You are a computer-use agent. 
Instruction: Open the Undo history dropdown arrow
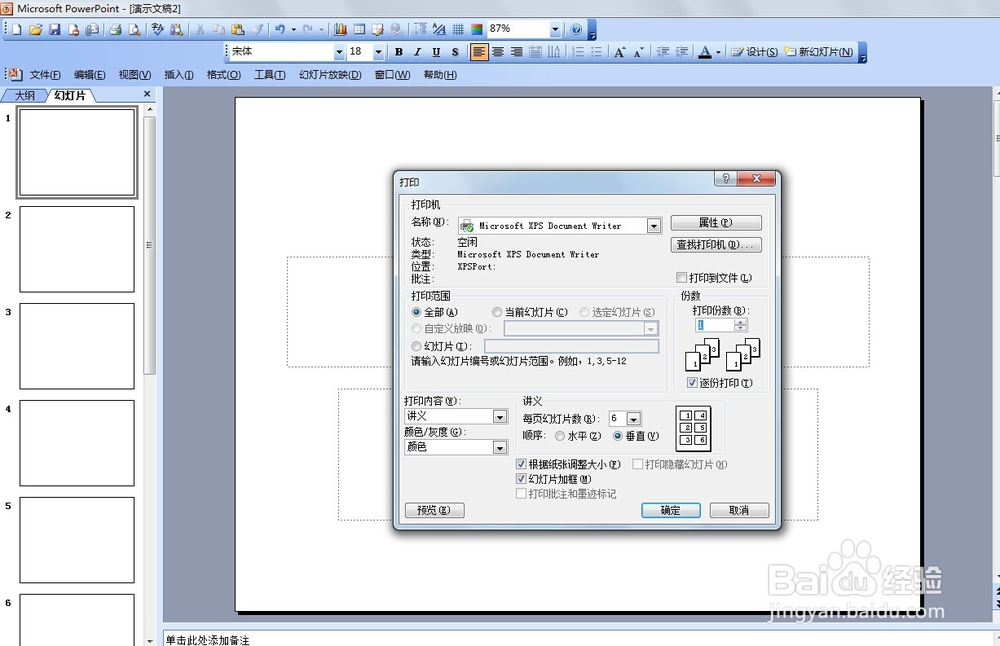coord(293,29)
